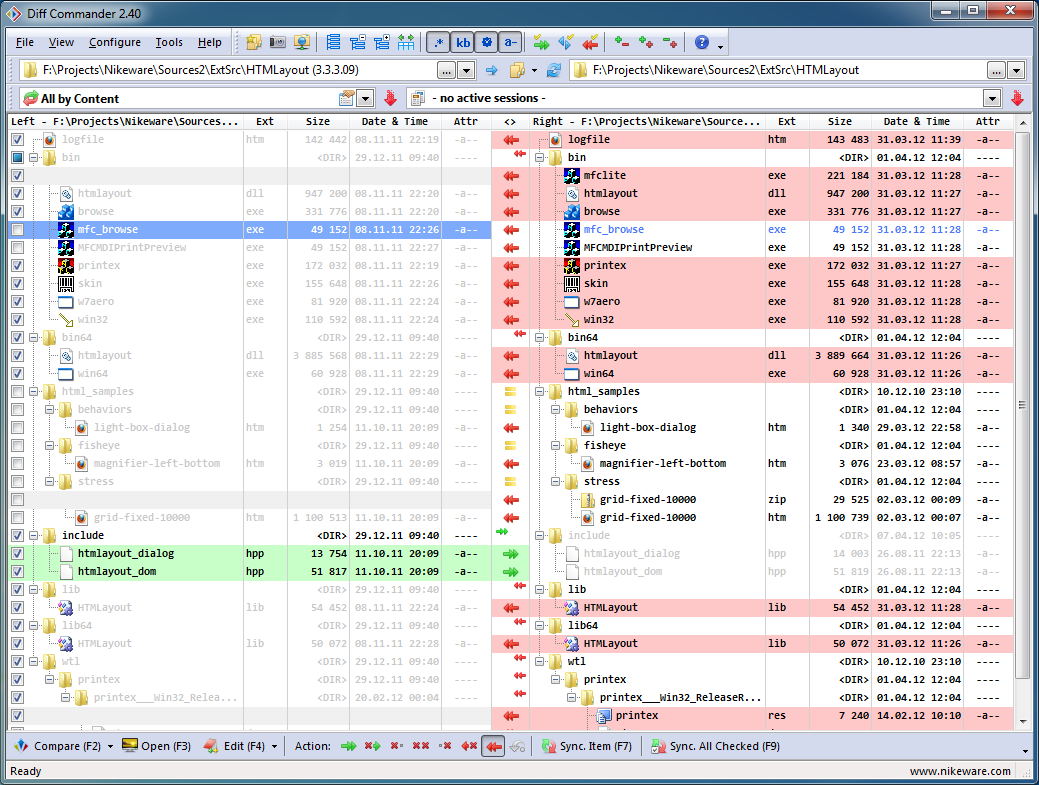Toggle the wildcard filter (.*) button
This screenshot has height=785, width=1039.
tap(438, 42)
